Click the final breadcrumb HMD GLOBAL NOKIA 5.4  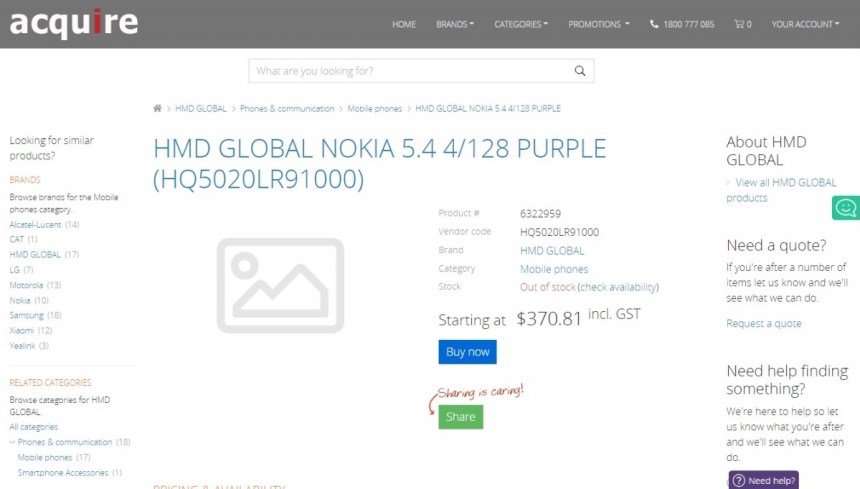click(x=488, y=109)
